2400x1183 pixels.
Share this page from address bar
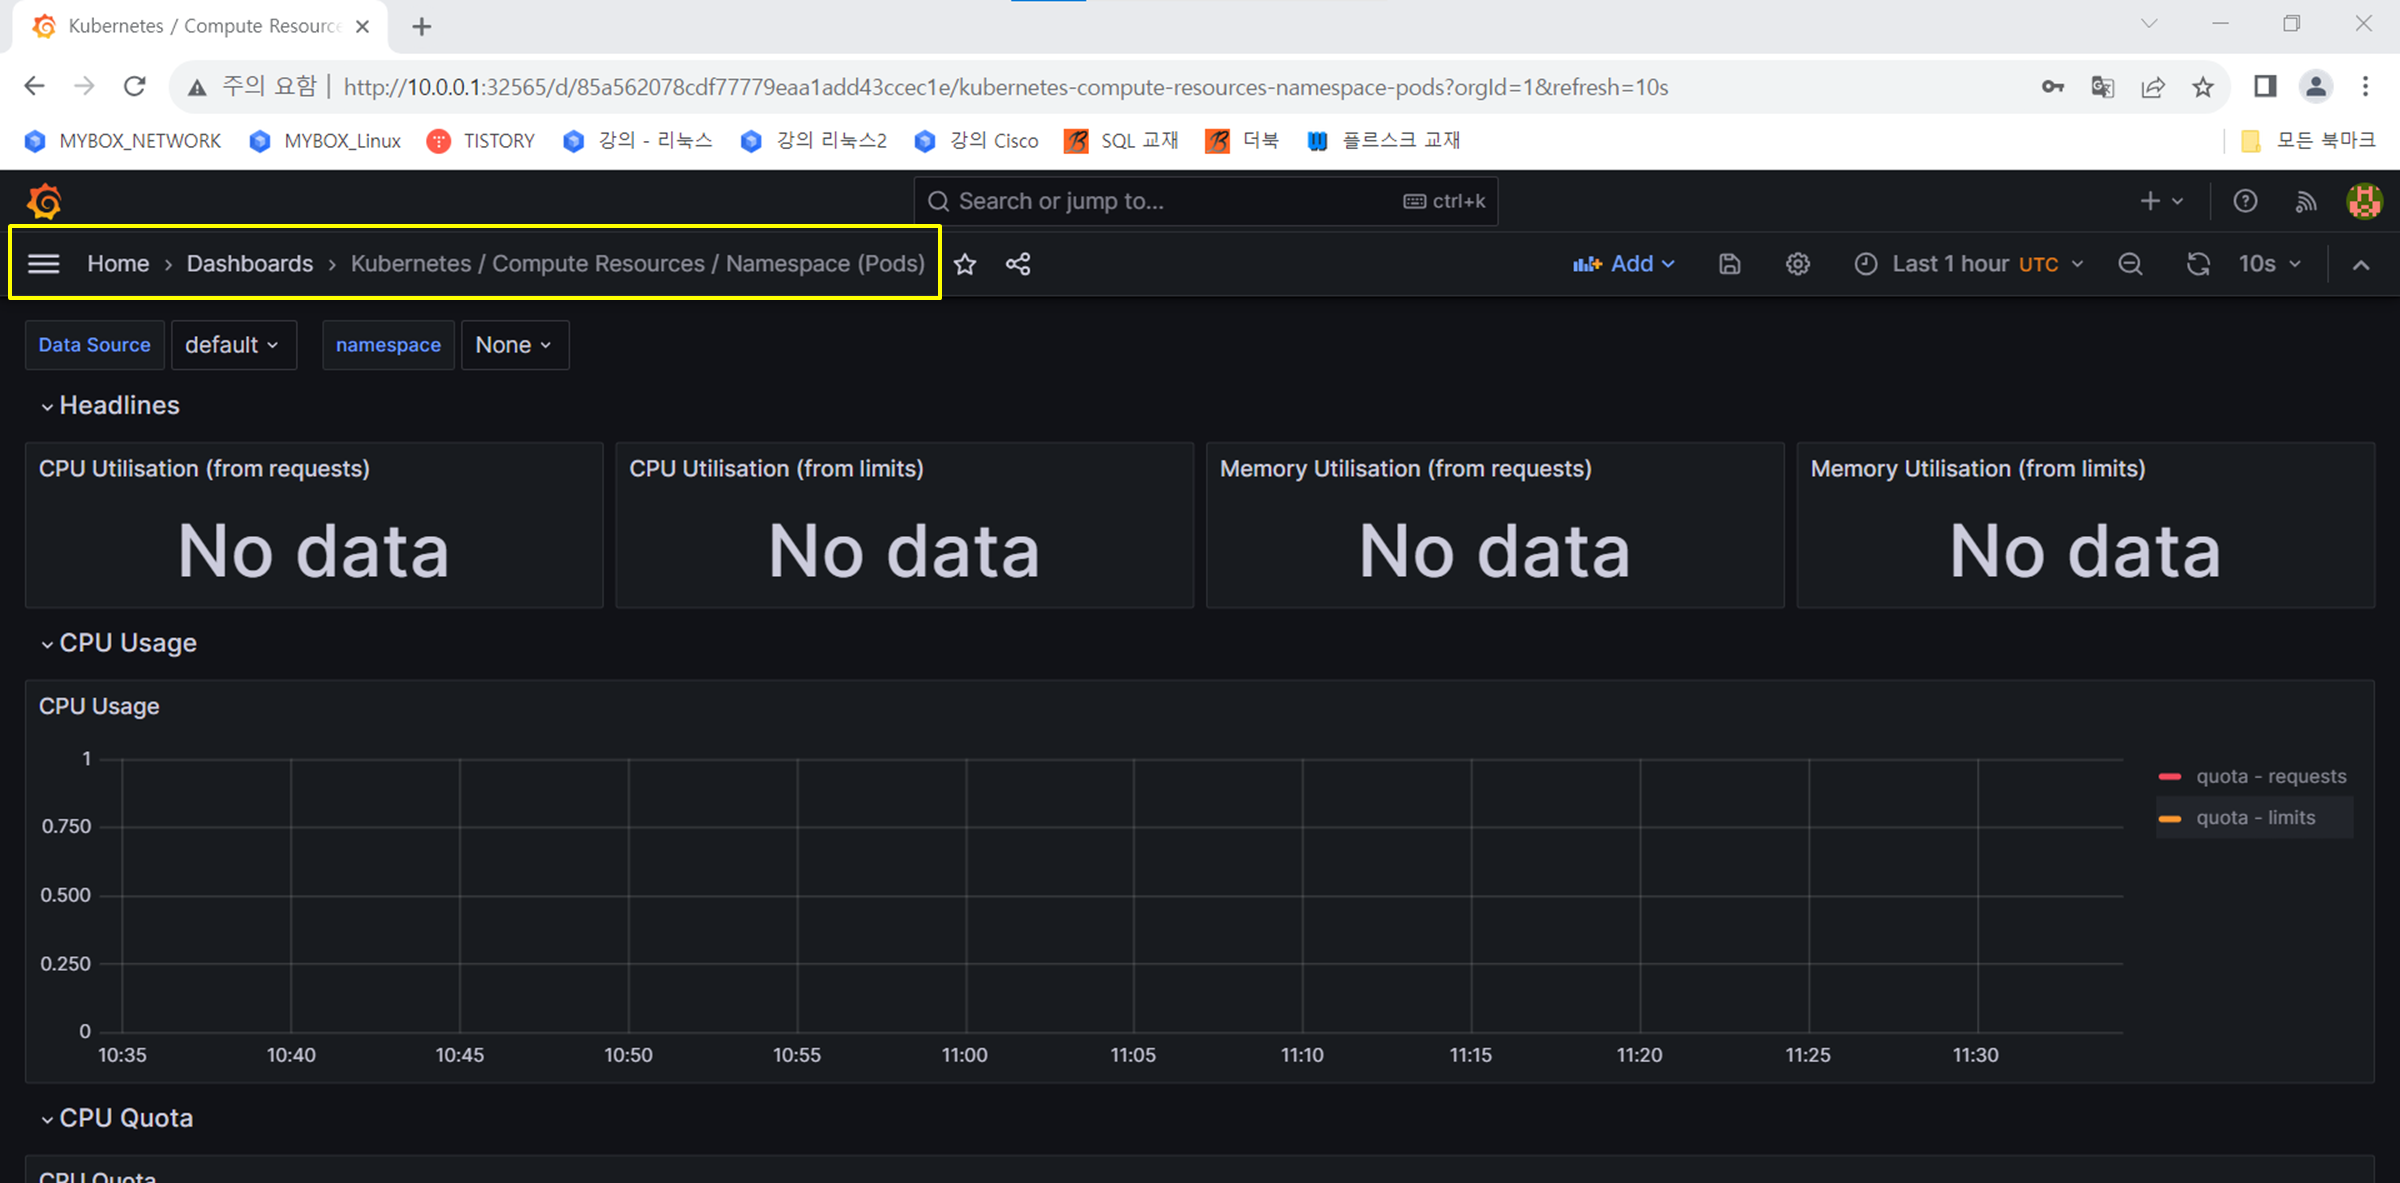click(x=2153, y=87)
